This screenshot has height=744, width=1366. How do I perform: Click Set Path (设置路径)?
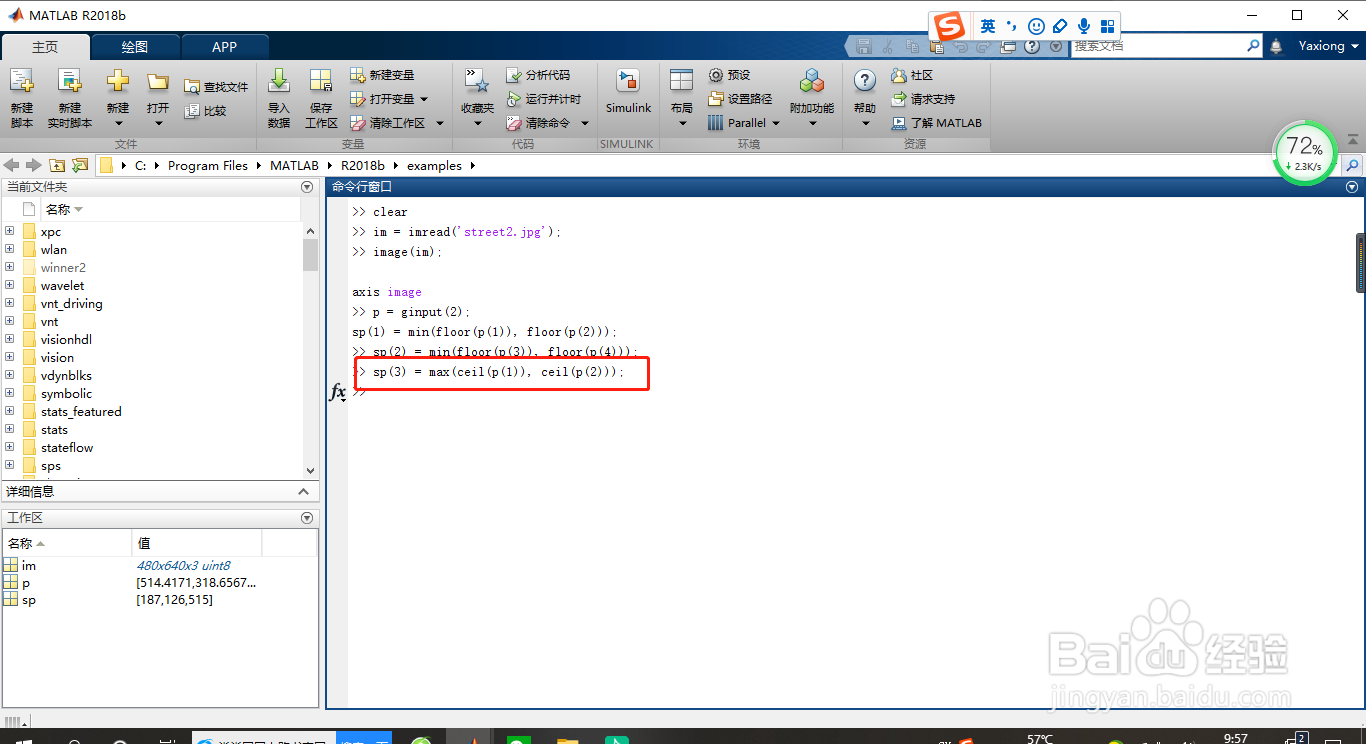click(739, 99)
